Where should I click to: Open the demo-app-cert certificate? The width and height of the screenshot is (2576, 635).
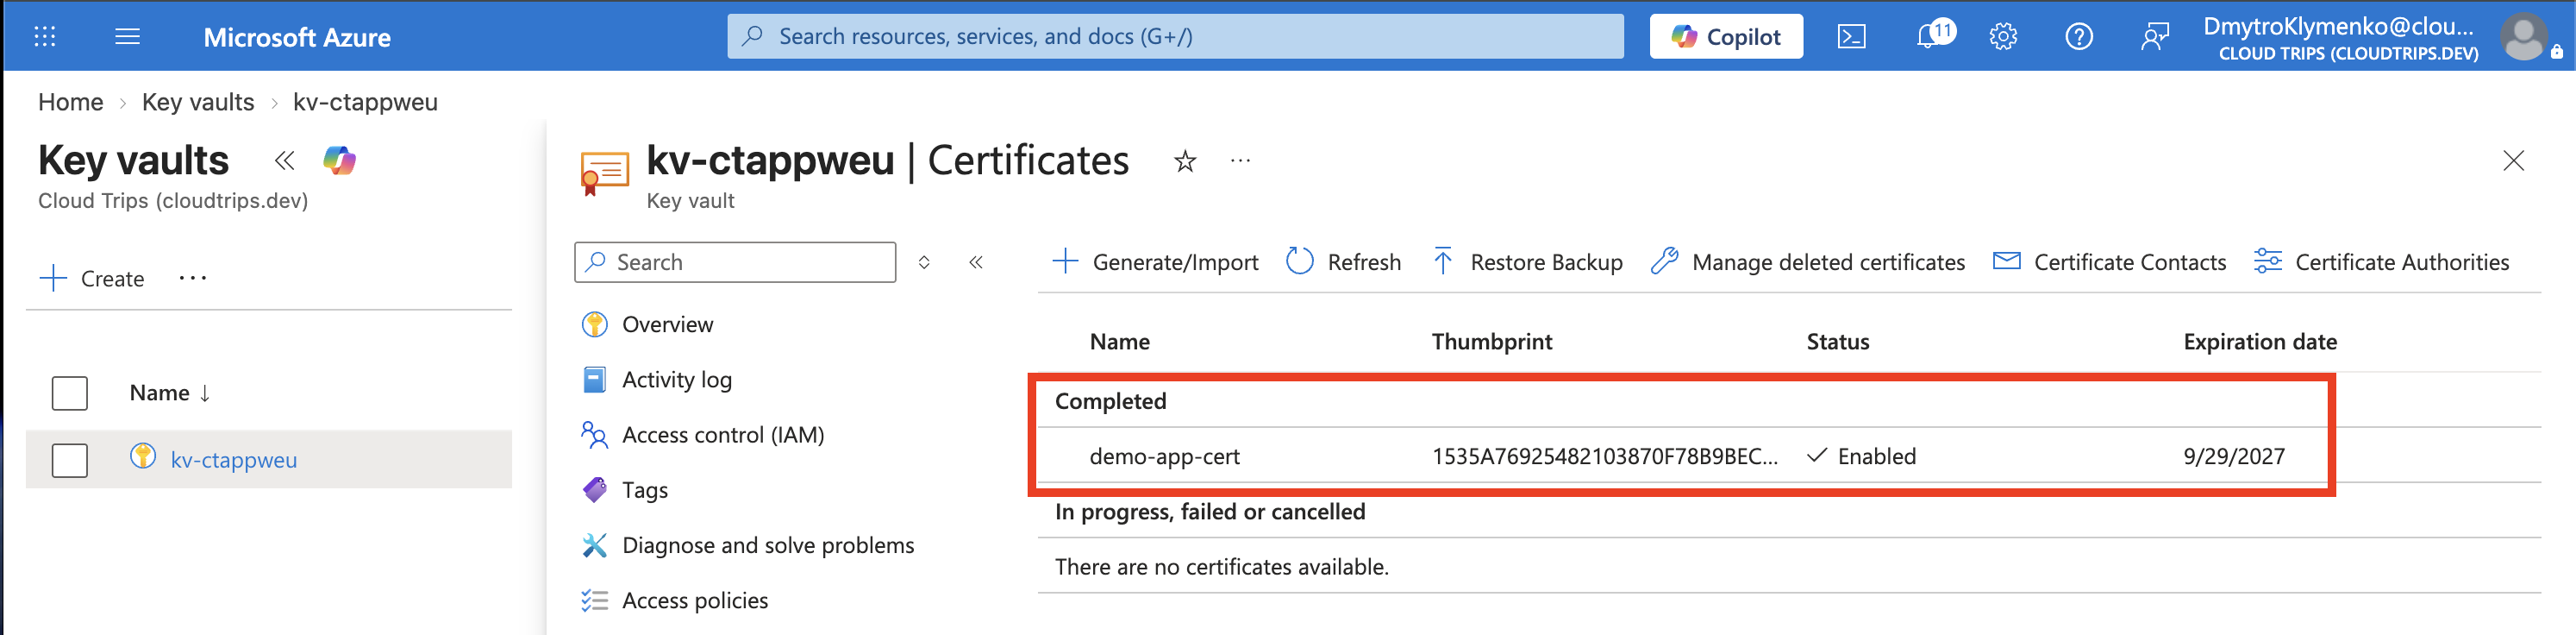click(x=1164, y=457)
